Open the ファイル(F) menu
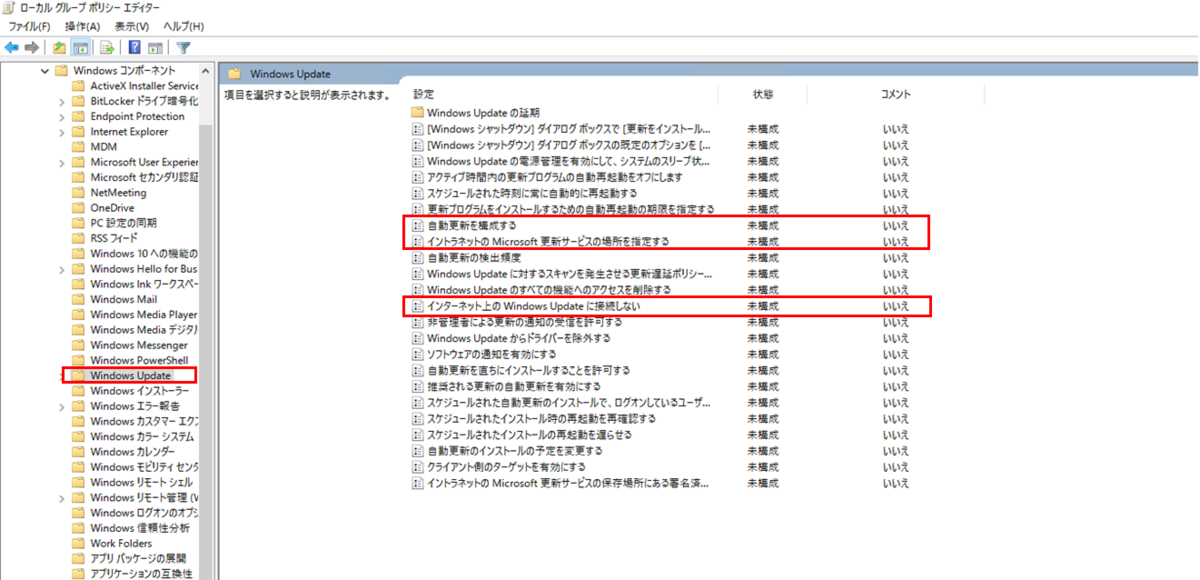The height and width of the screenshot is (580, 1200). point(29,26)
